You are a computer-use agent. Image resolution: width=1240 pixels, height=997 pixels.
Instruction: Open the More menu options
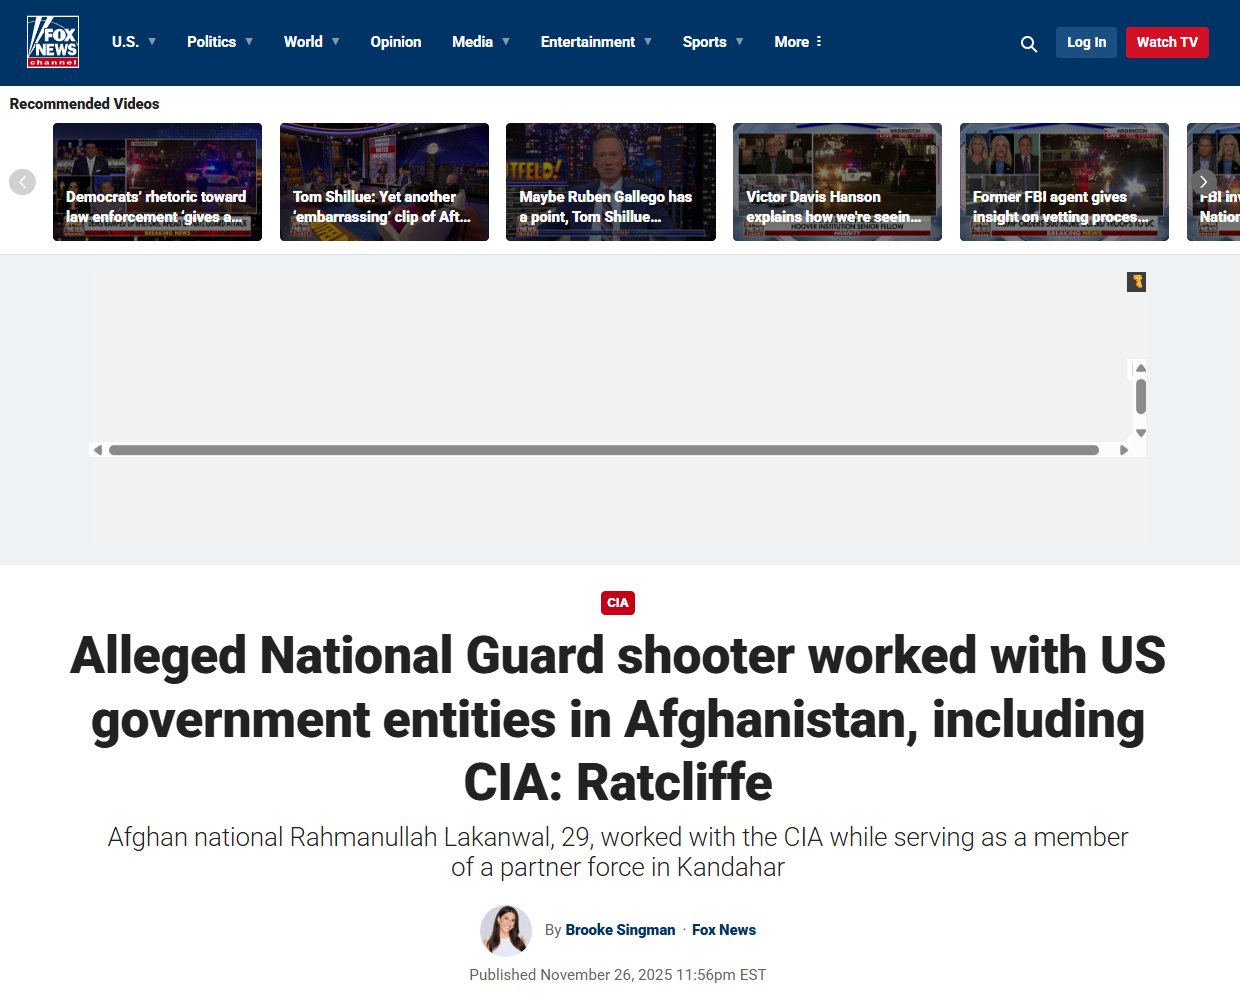click(798, 42)
